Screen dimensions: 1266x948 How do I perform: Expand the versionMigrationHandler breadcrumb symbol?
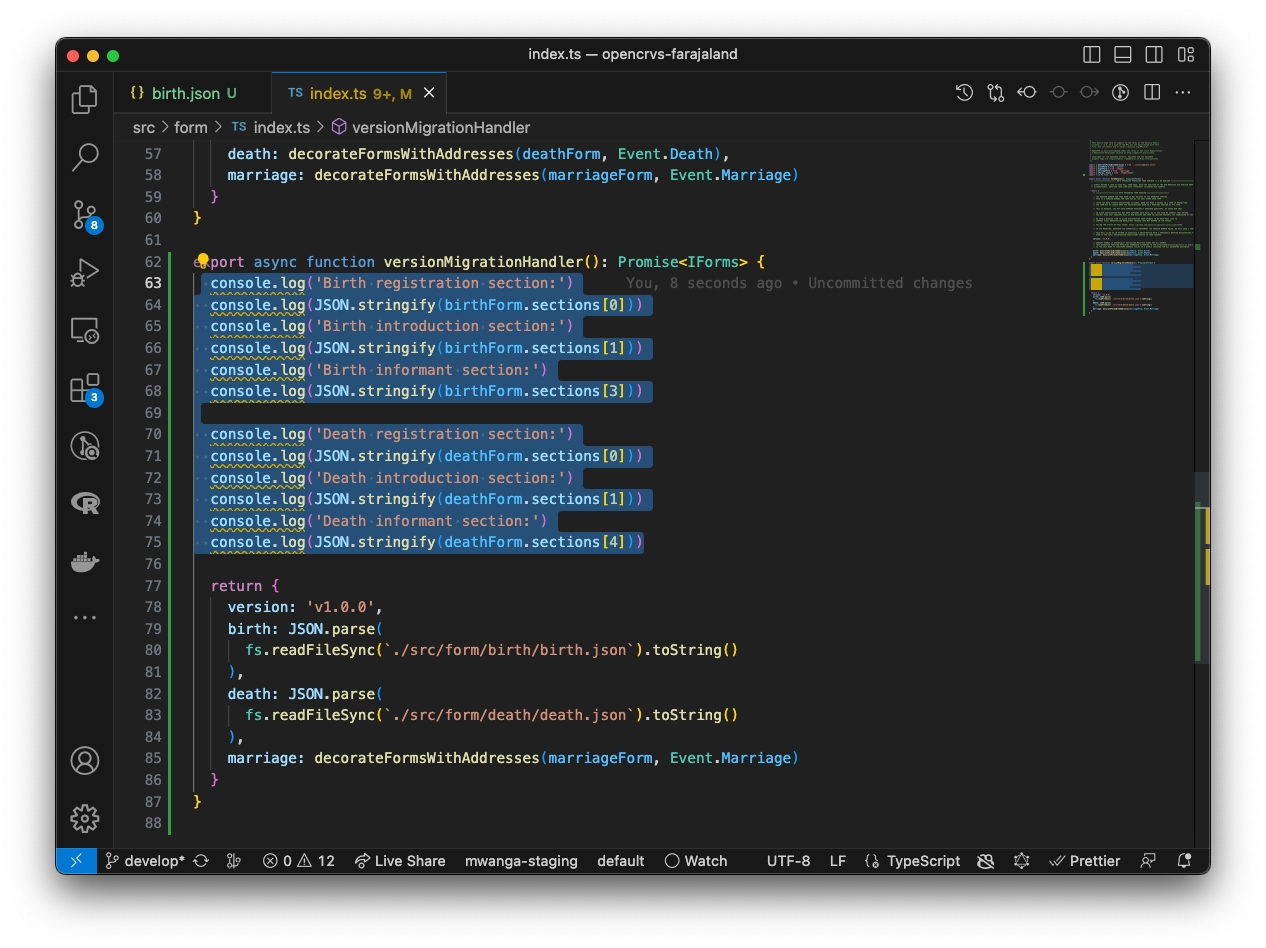(430, 127)
